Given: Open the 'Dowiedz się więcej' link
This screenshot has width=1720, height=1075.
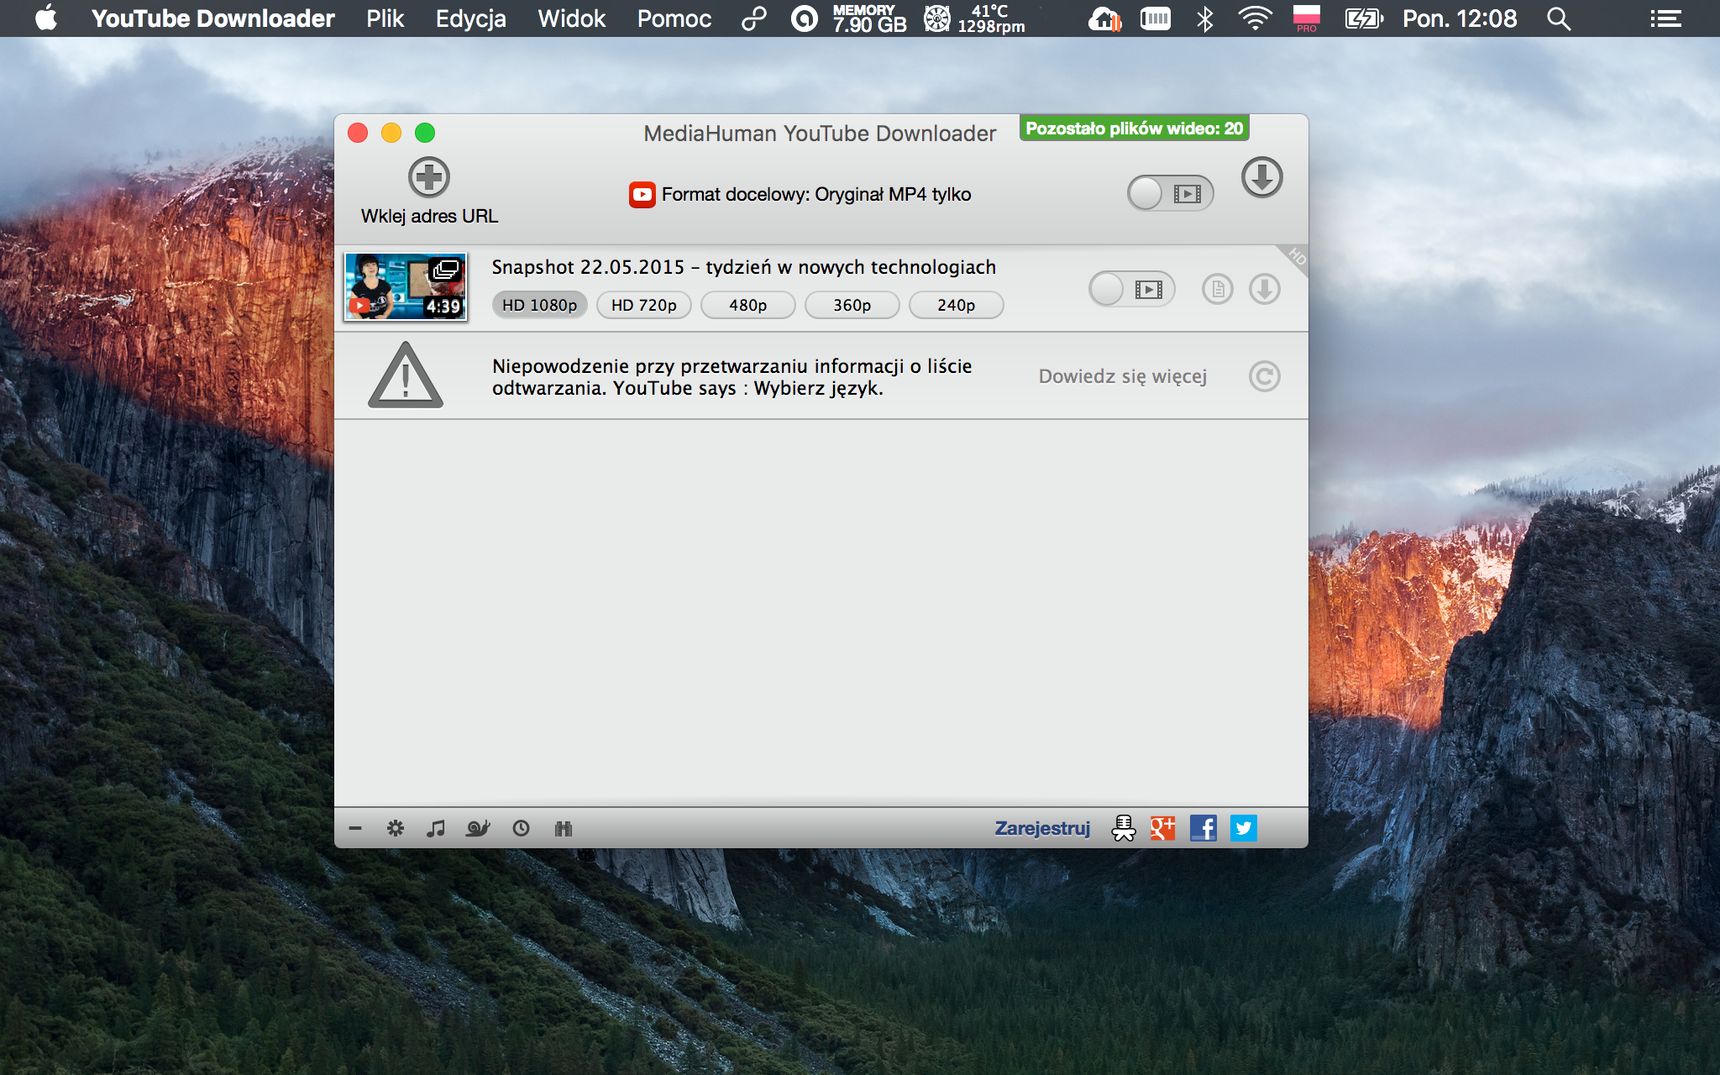Looking at the screenshot, I should pyautogui.click(x=1122, y=376).
